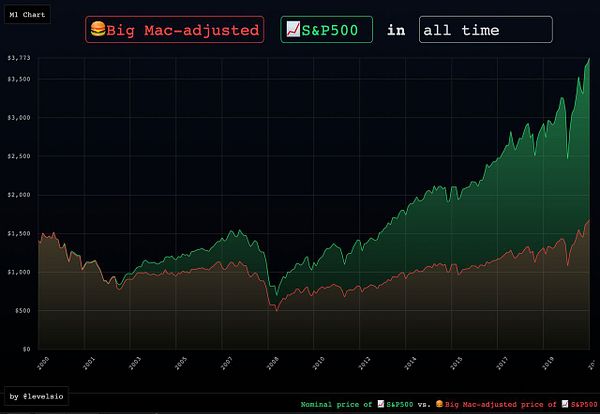Click the 2007 x-axis year label

pyautogui.click(x=227, y=363)
